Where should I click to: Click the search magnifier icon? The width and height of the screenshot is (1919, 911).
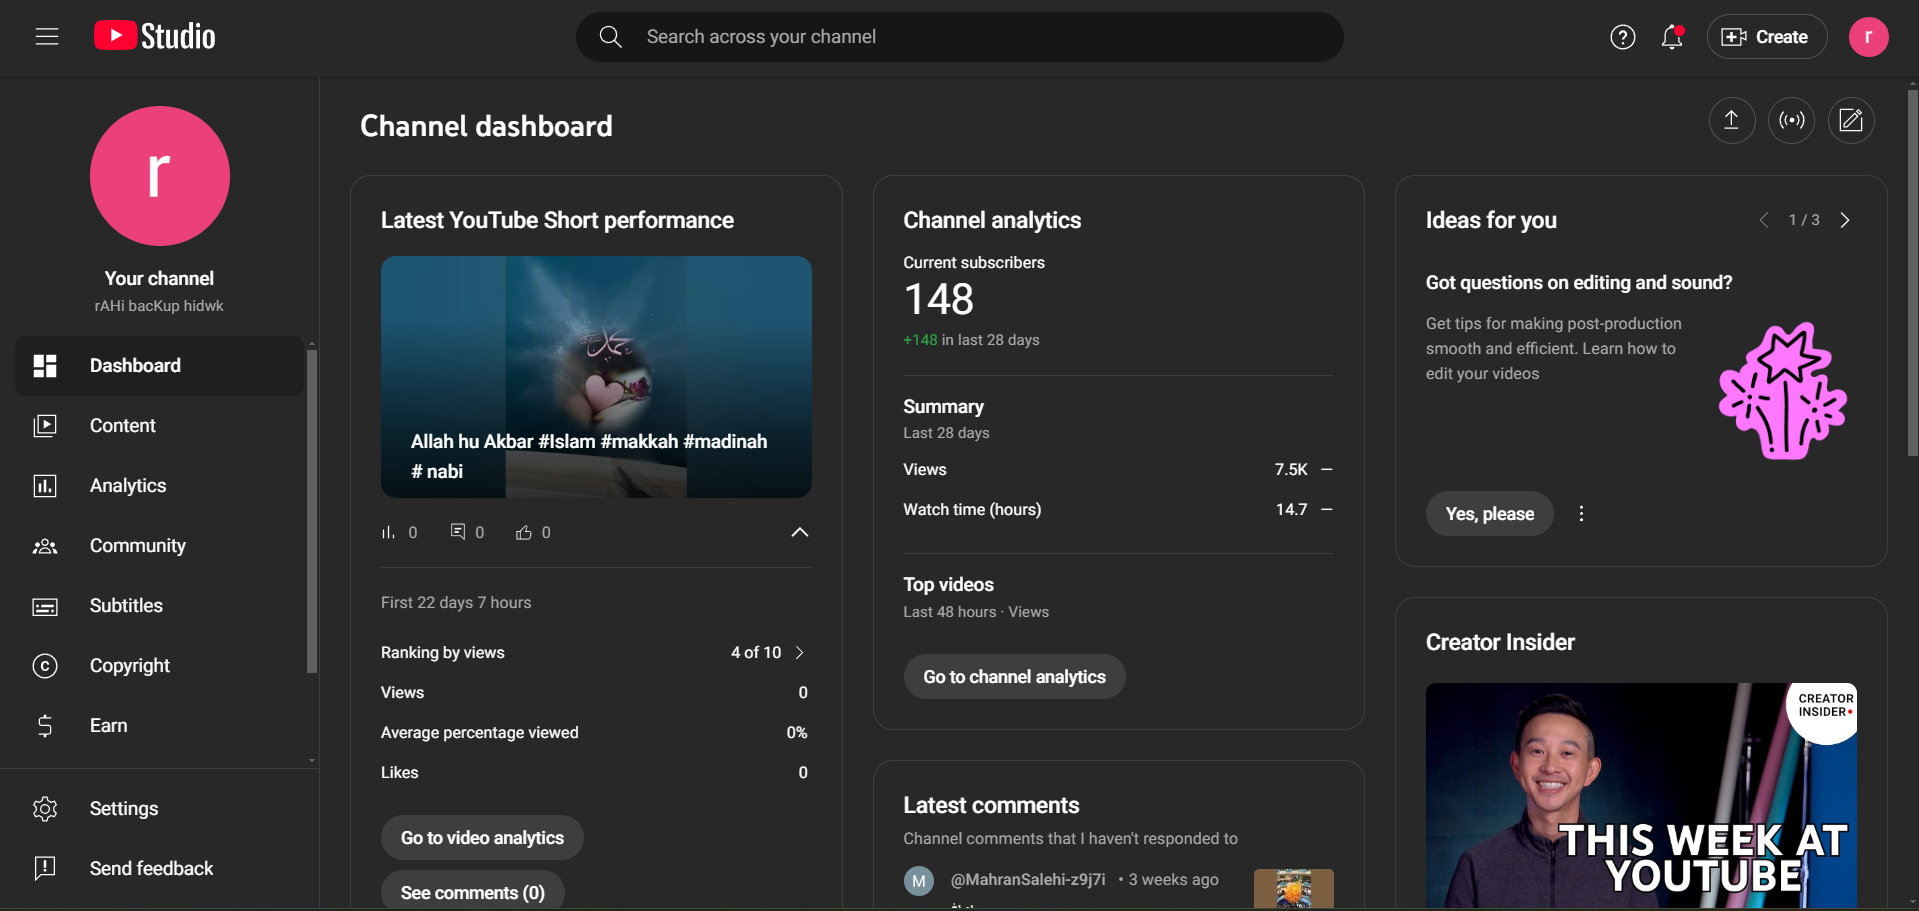(610, 37)
